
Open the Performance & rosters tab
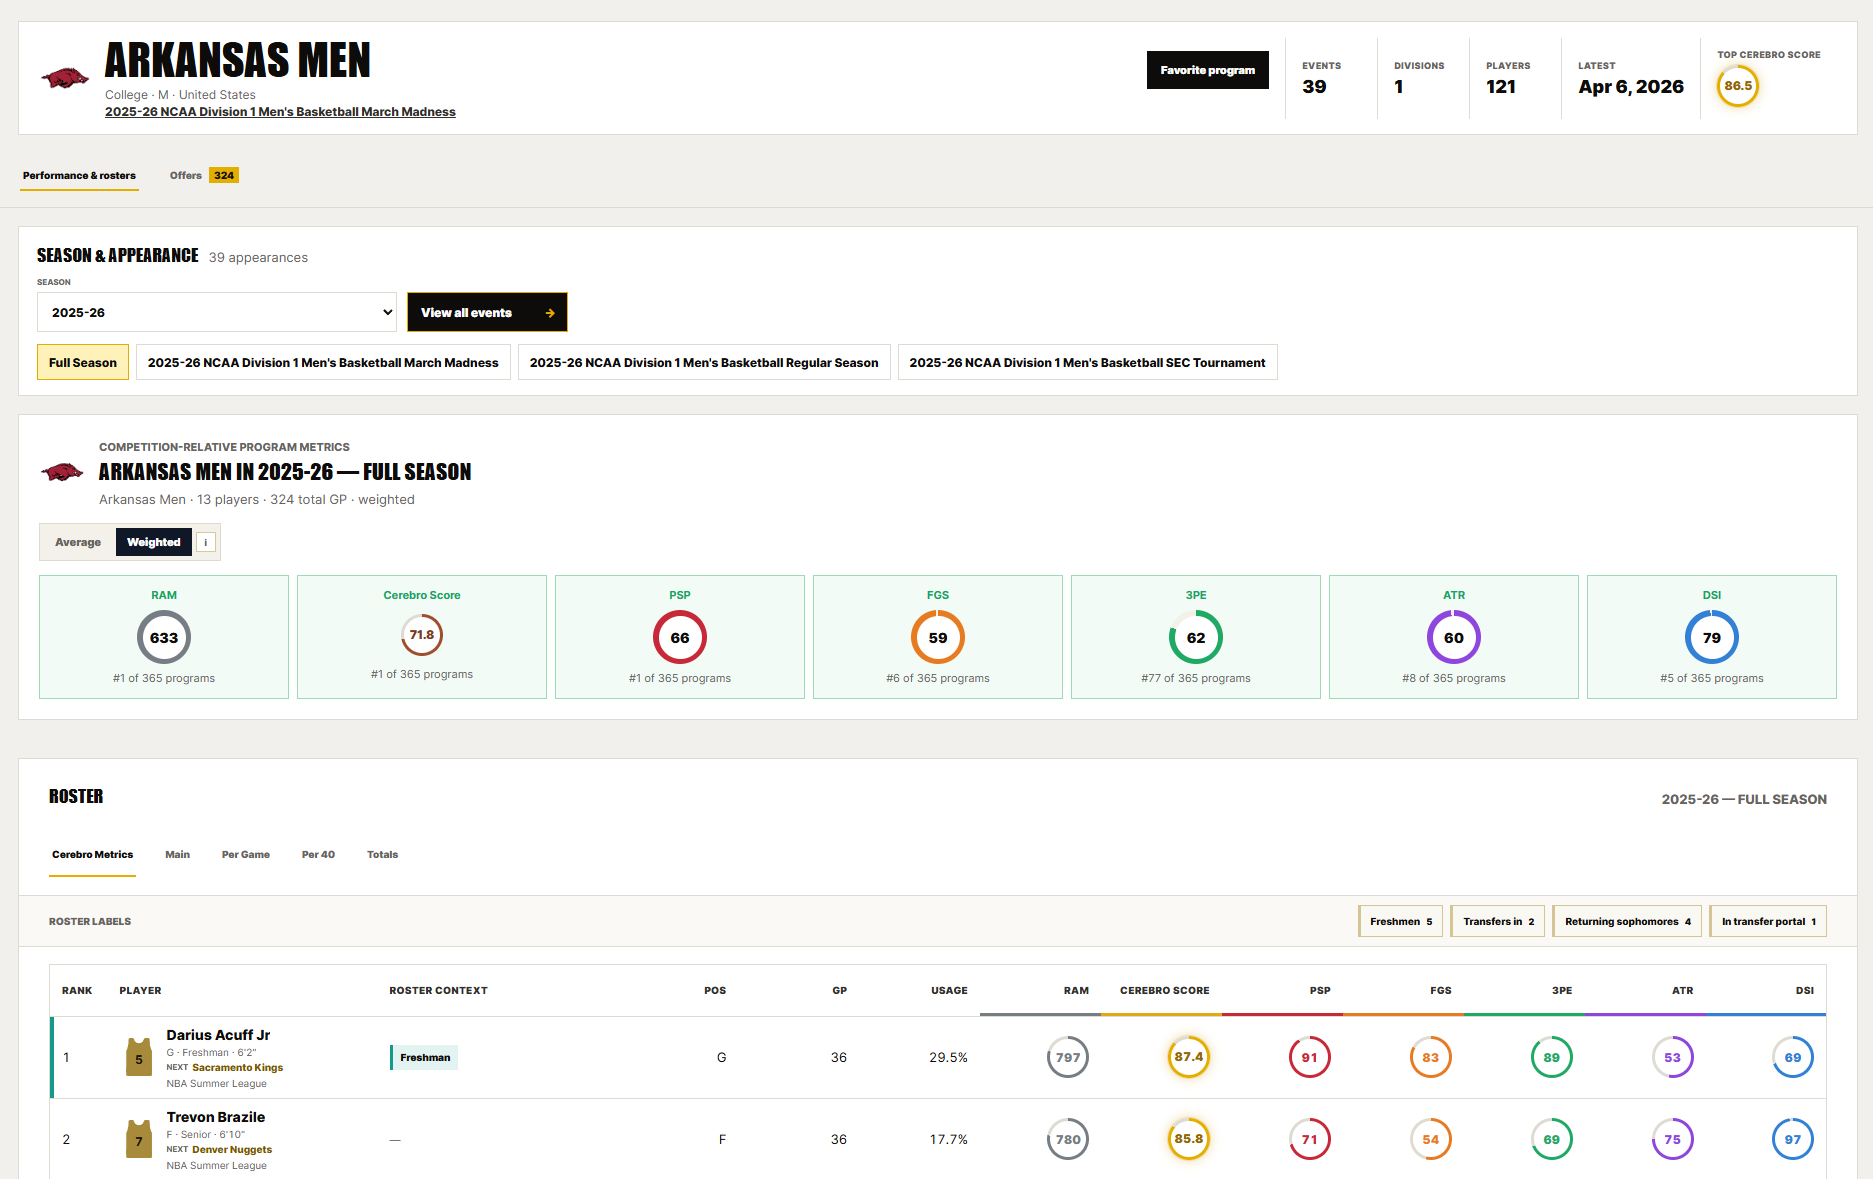pos(79,175)
